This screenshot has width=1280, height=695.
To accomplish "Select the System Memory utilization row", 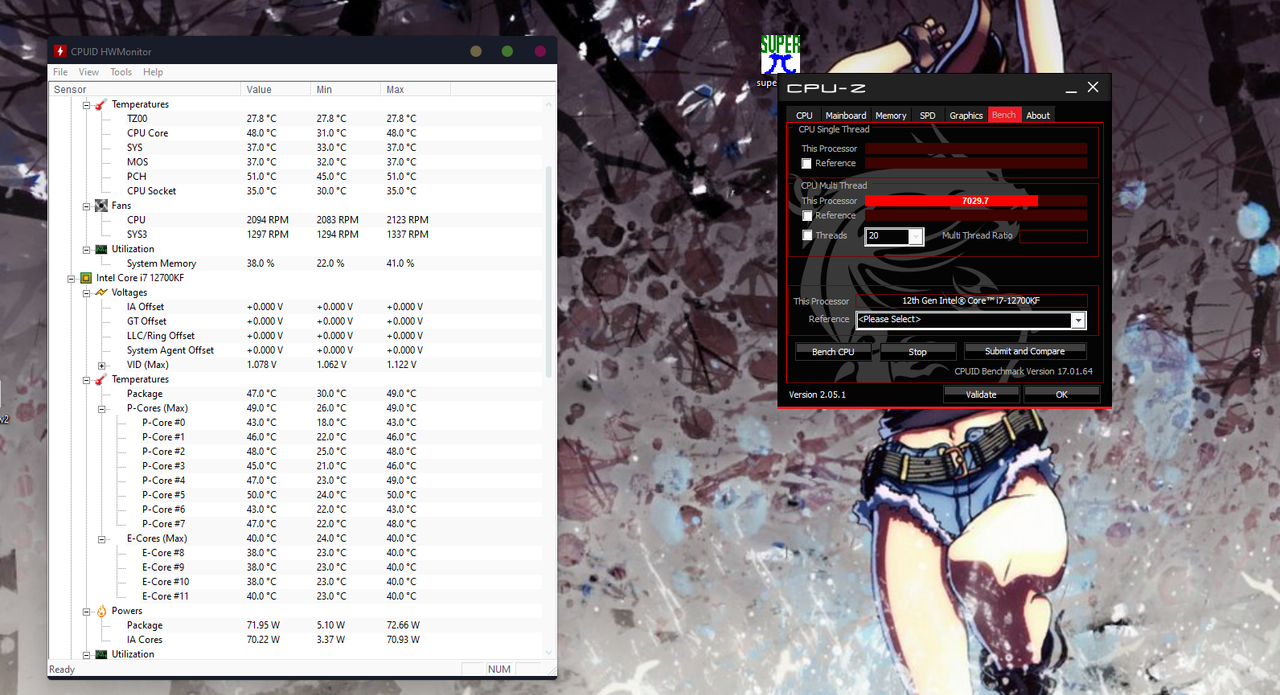I will tap(296, 264).
